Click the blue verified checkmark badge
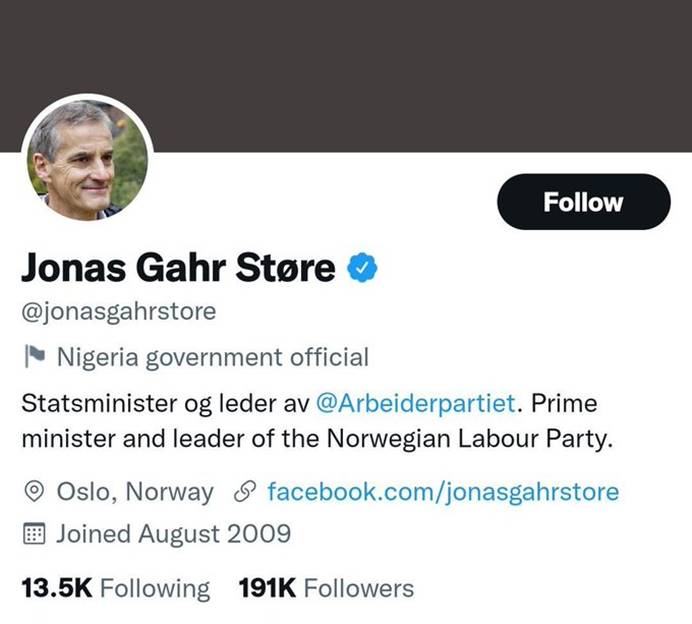Image resolution: width=692 pixels, height=624 pixels. click(x=361, y=267)
